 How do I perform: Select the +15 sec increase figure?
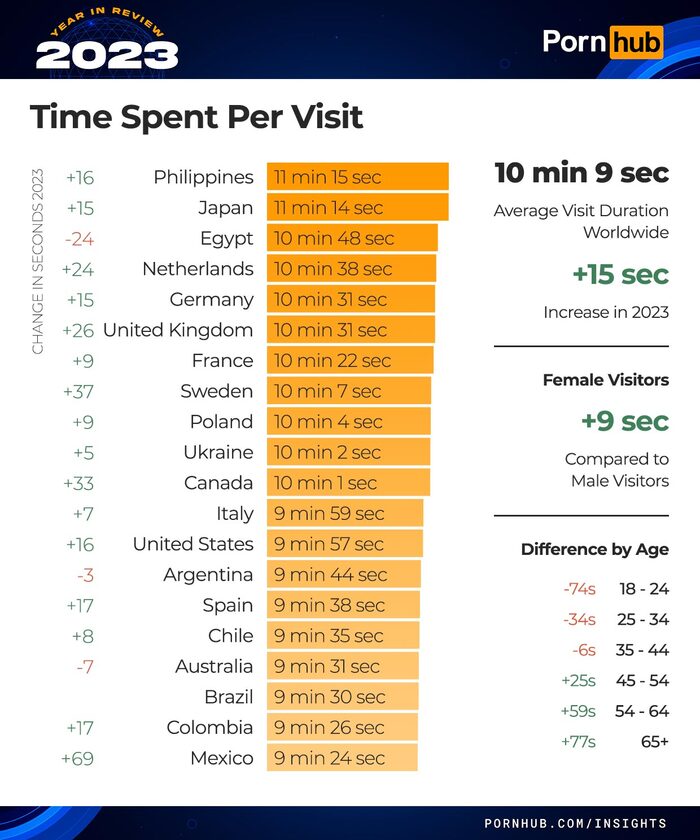[620, 274]
